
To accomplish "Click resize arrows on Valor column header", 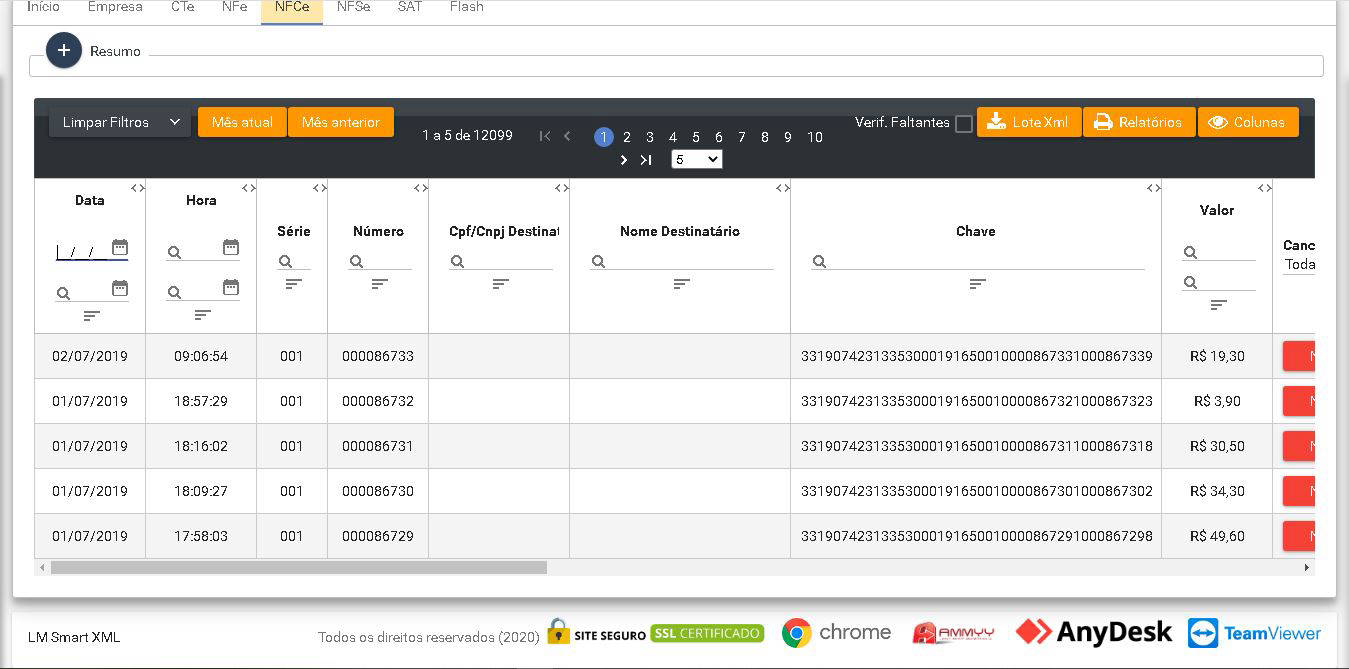I will coord(1264,188).
